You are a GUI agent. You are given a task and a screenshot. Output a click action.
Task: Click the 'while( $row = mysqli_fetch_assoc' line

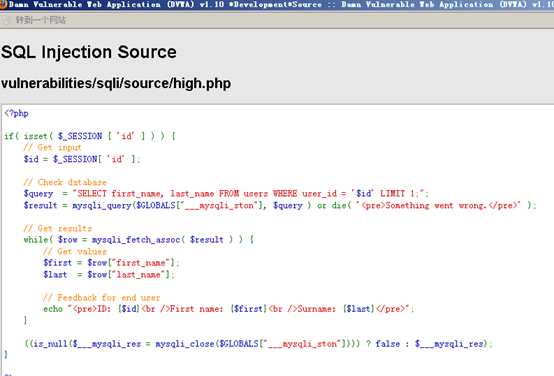[138, 240]
